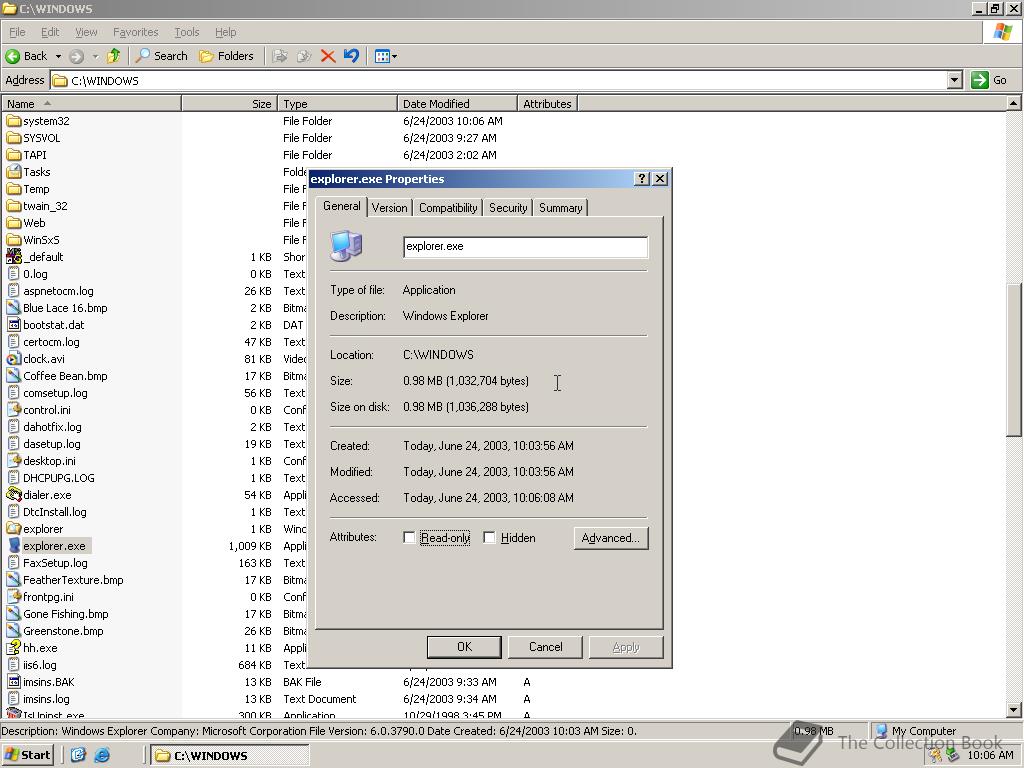
Task: Launch Internet Explorer from Quick Launch
Action: point(103,755)
